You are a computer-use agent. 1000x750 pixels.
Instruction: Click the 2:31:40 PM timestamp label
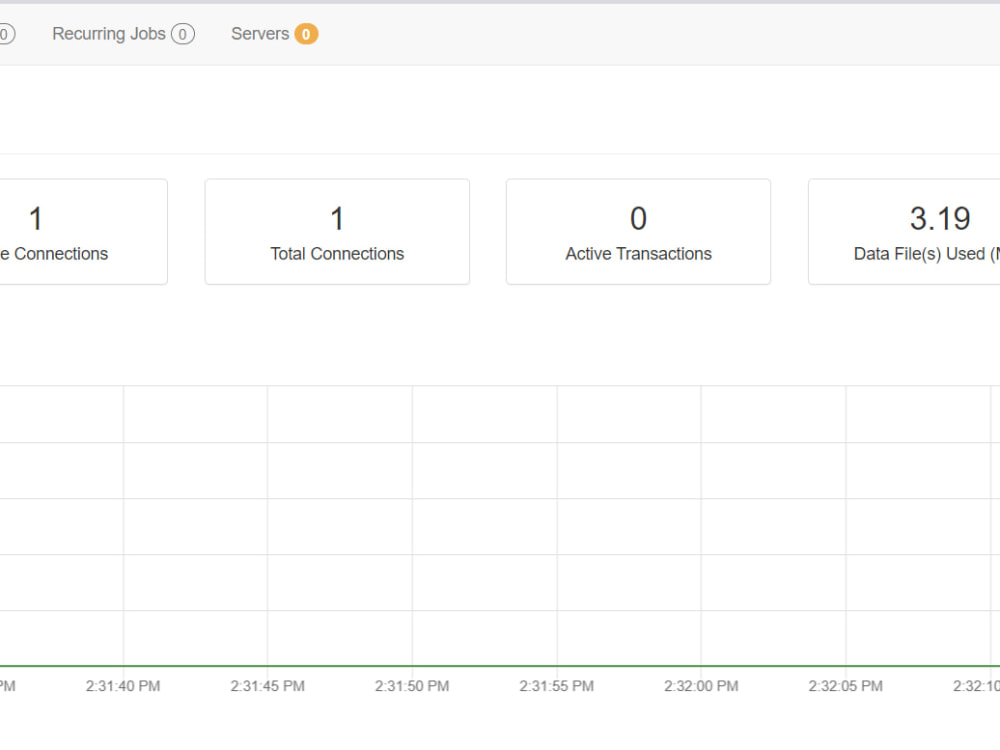[123, 686]
